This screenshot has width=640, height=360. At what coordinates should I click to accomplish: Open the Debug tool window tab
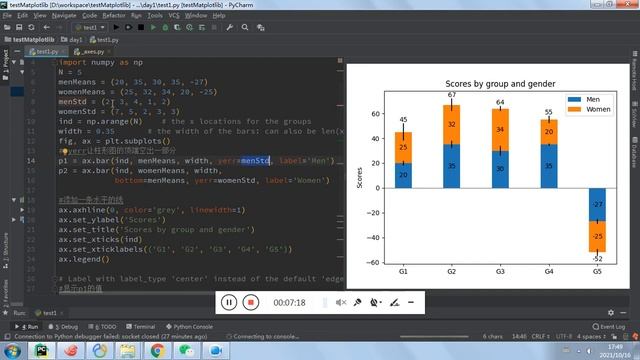tap(63, 327)
